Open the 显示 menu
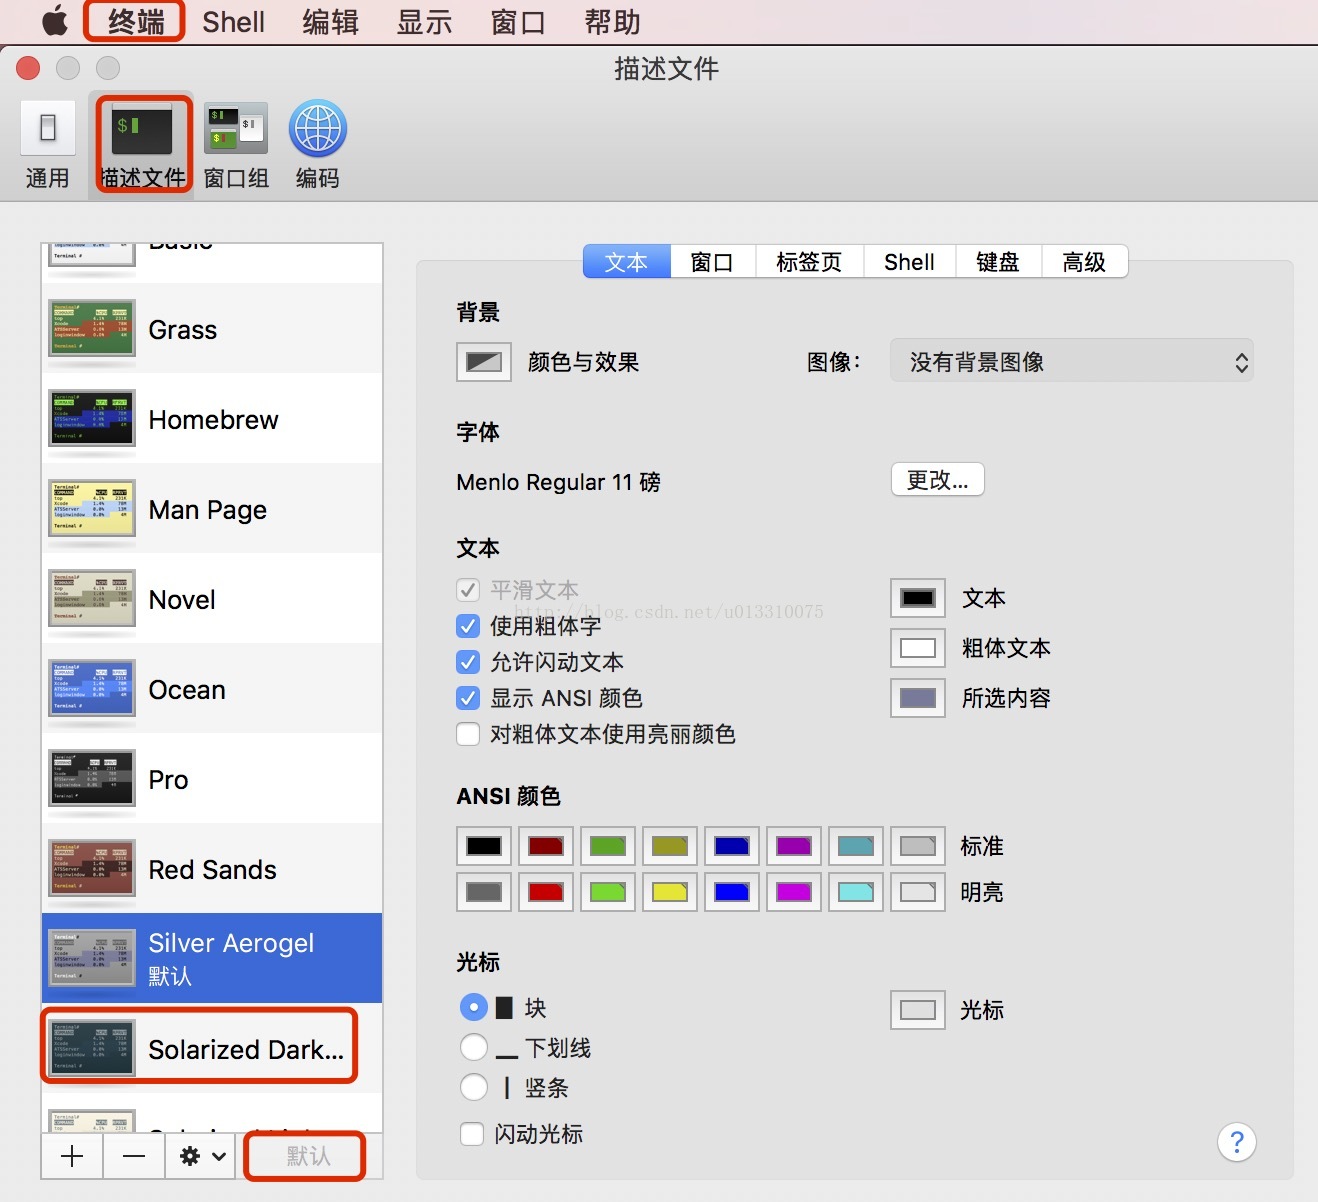 424,21
